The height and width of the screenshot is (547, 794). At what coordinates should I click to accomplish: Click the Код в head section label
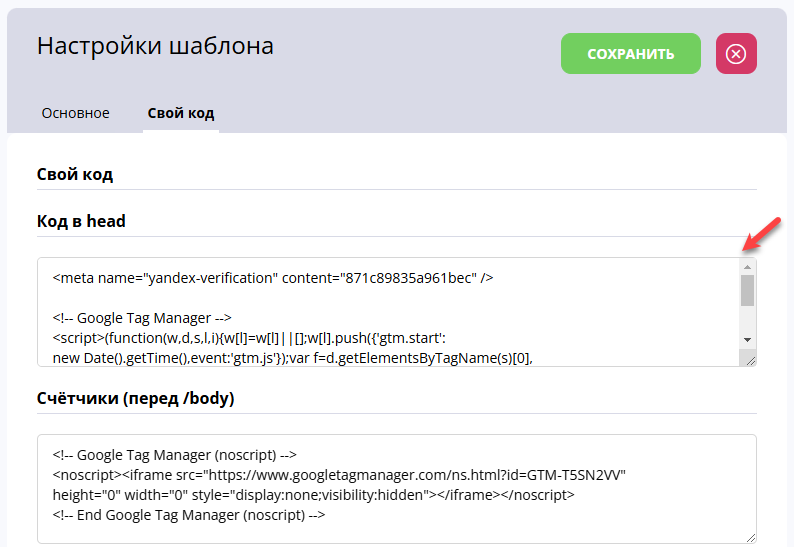(x=81, y=221)
